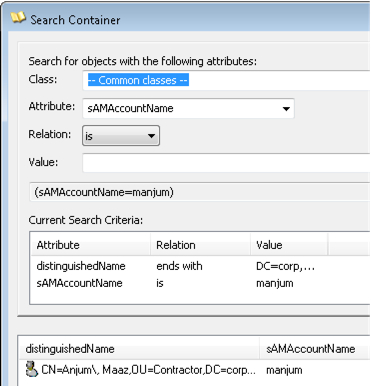The height and width of the screenshot is (386, 371).
Task: Click the Search Container window title
Action: point(75,20)
